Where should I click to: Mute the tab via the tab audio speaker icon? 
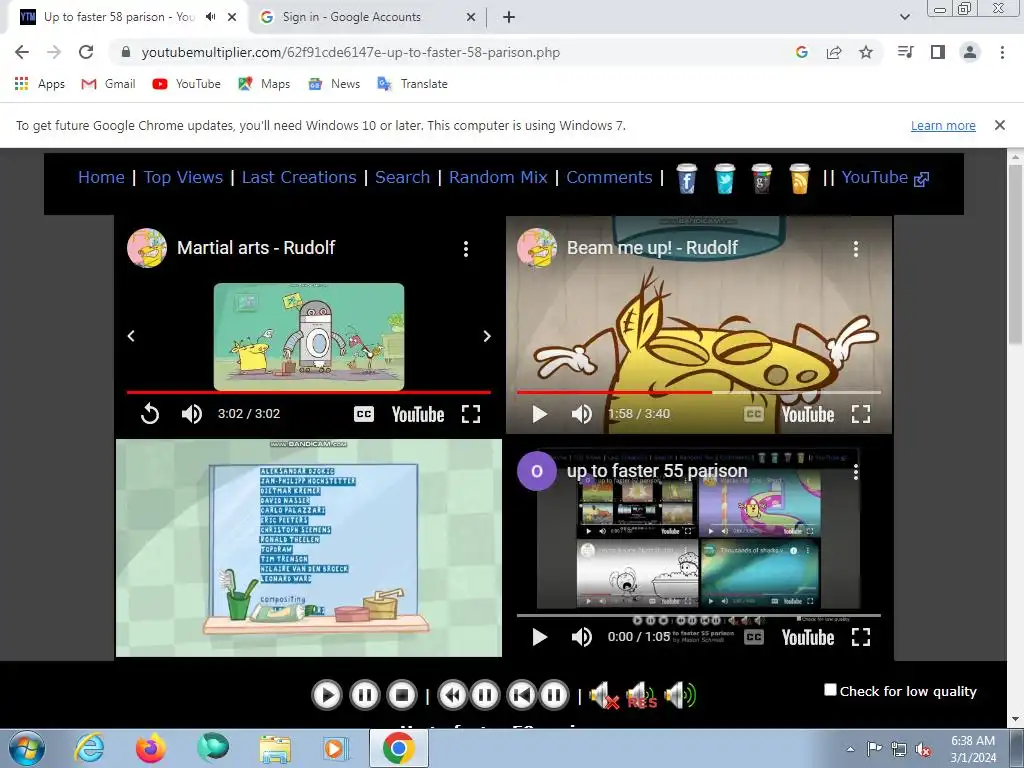[x=210, y=17]
